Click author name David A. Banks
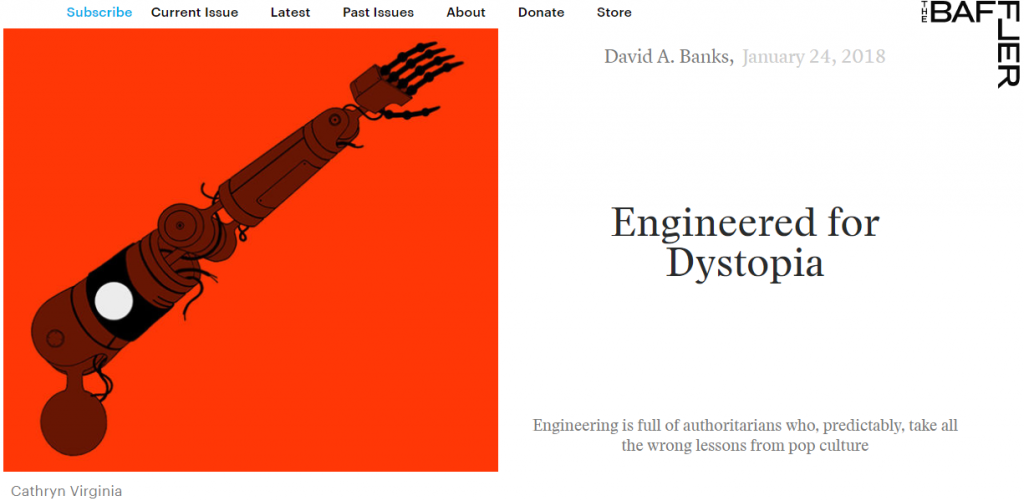The width and height of the screenshot is (1024, 501). (669, 57)
